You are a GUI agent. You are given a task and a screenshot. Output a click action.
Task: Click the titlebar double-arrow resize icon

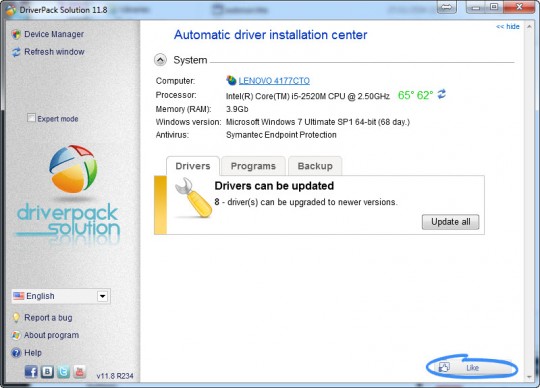click(446, 7)
